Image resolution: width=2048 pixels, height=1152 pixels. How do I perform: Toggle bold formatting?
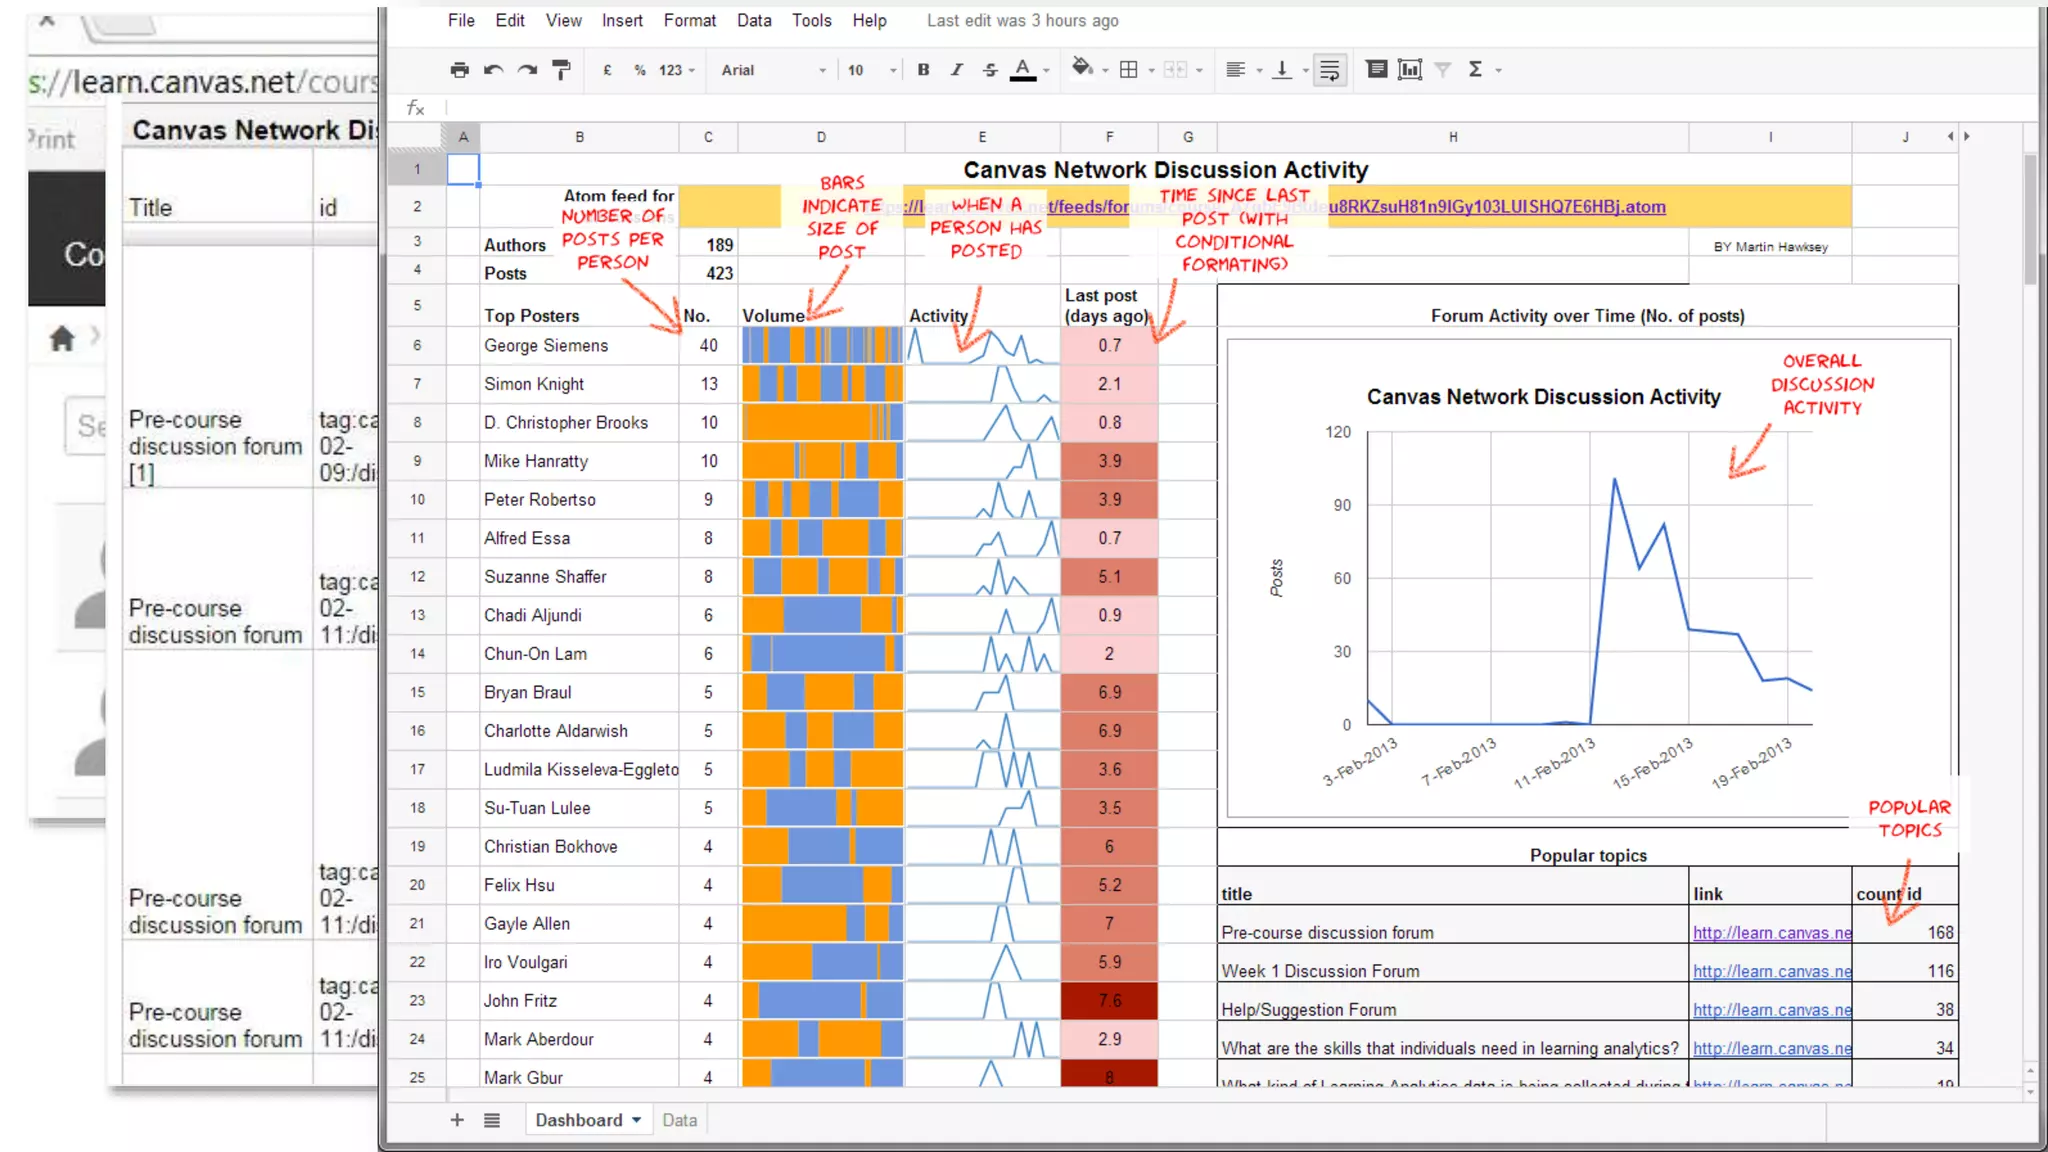[923, 70]
